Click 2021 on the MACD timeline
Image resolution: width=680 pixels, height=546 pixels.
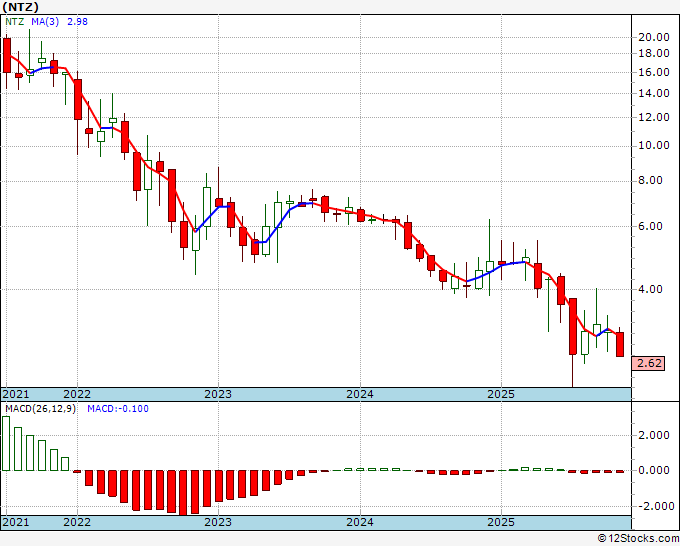click(x=16, y=522)
